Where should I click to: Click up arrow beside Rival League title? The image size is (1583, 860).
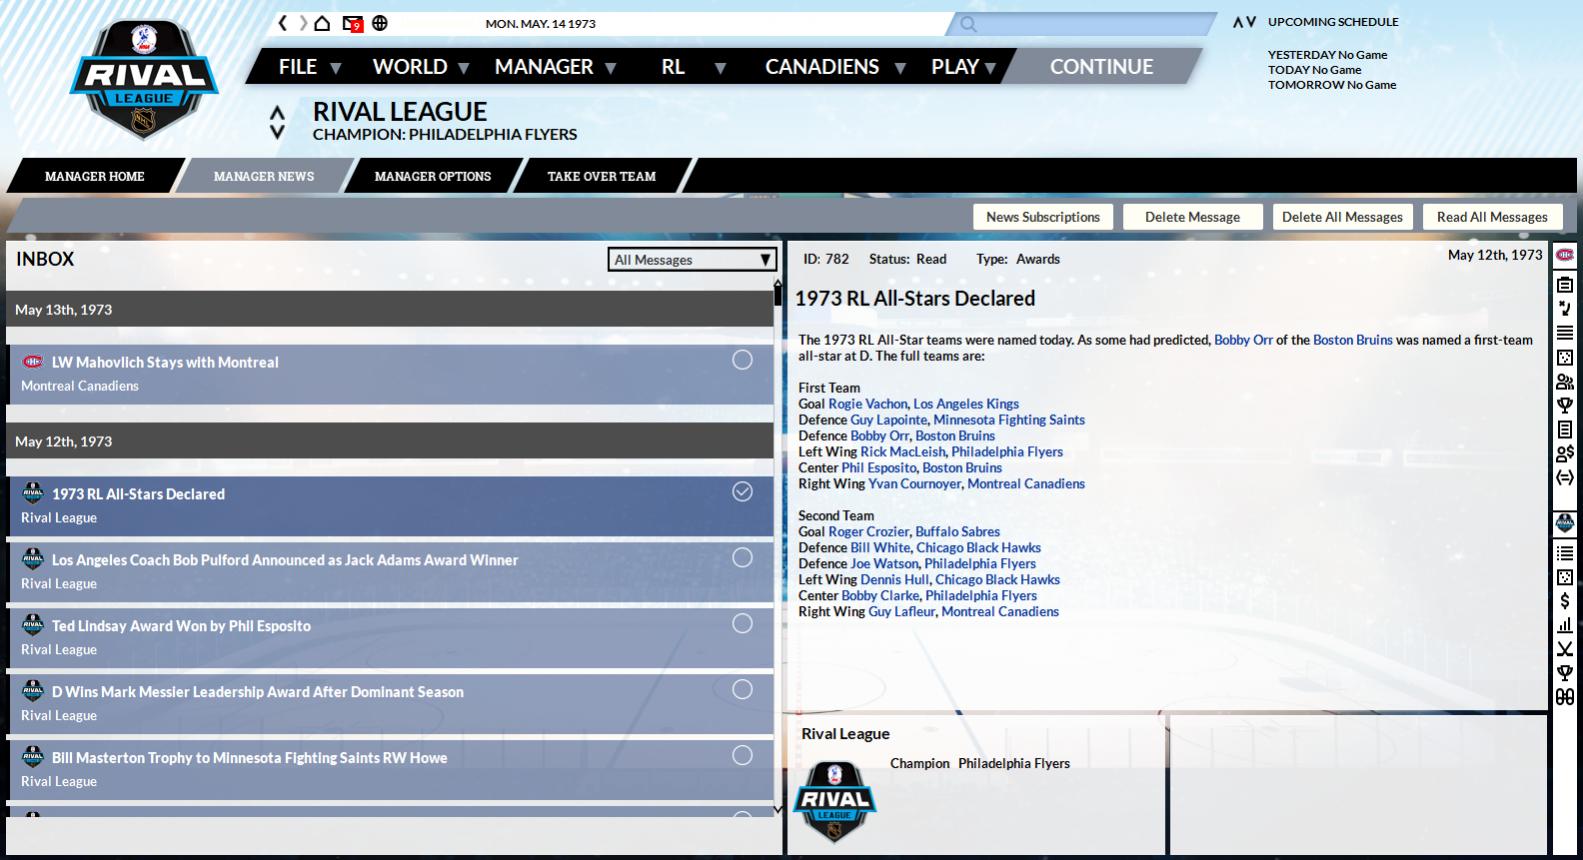tap(278, 113)
